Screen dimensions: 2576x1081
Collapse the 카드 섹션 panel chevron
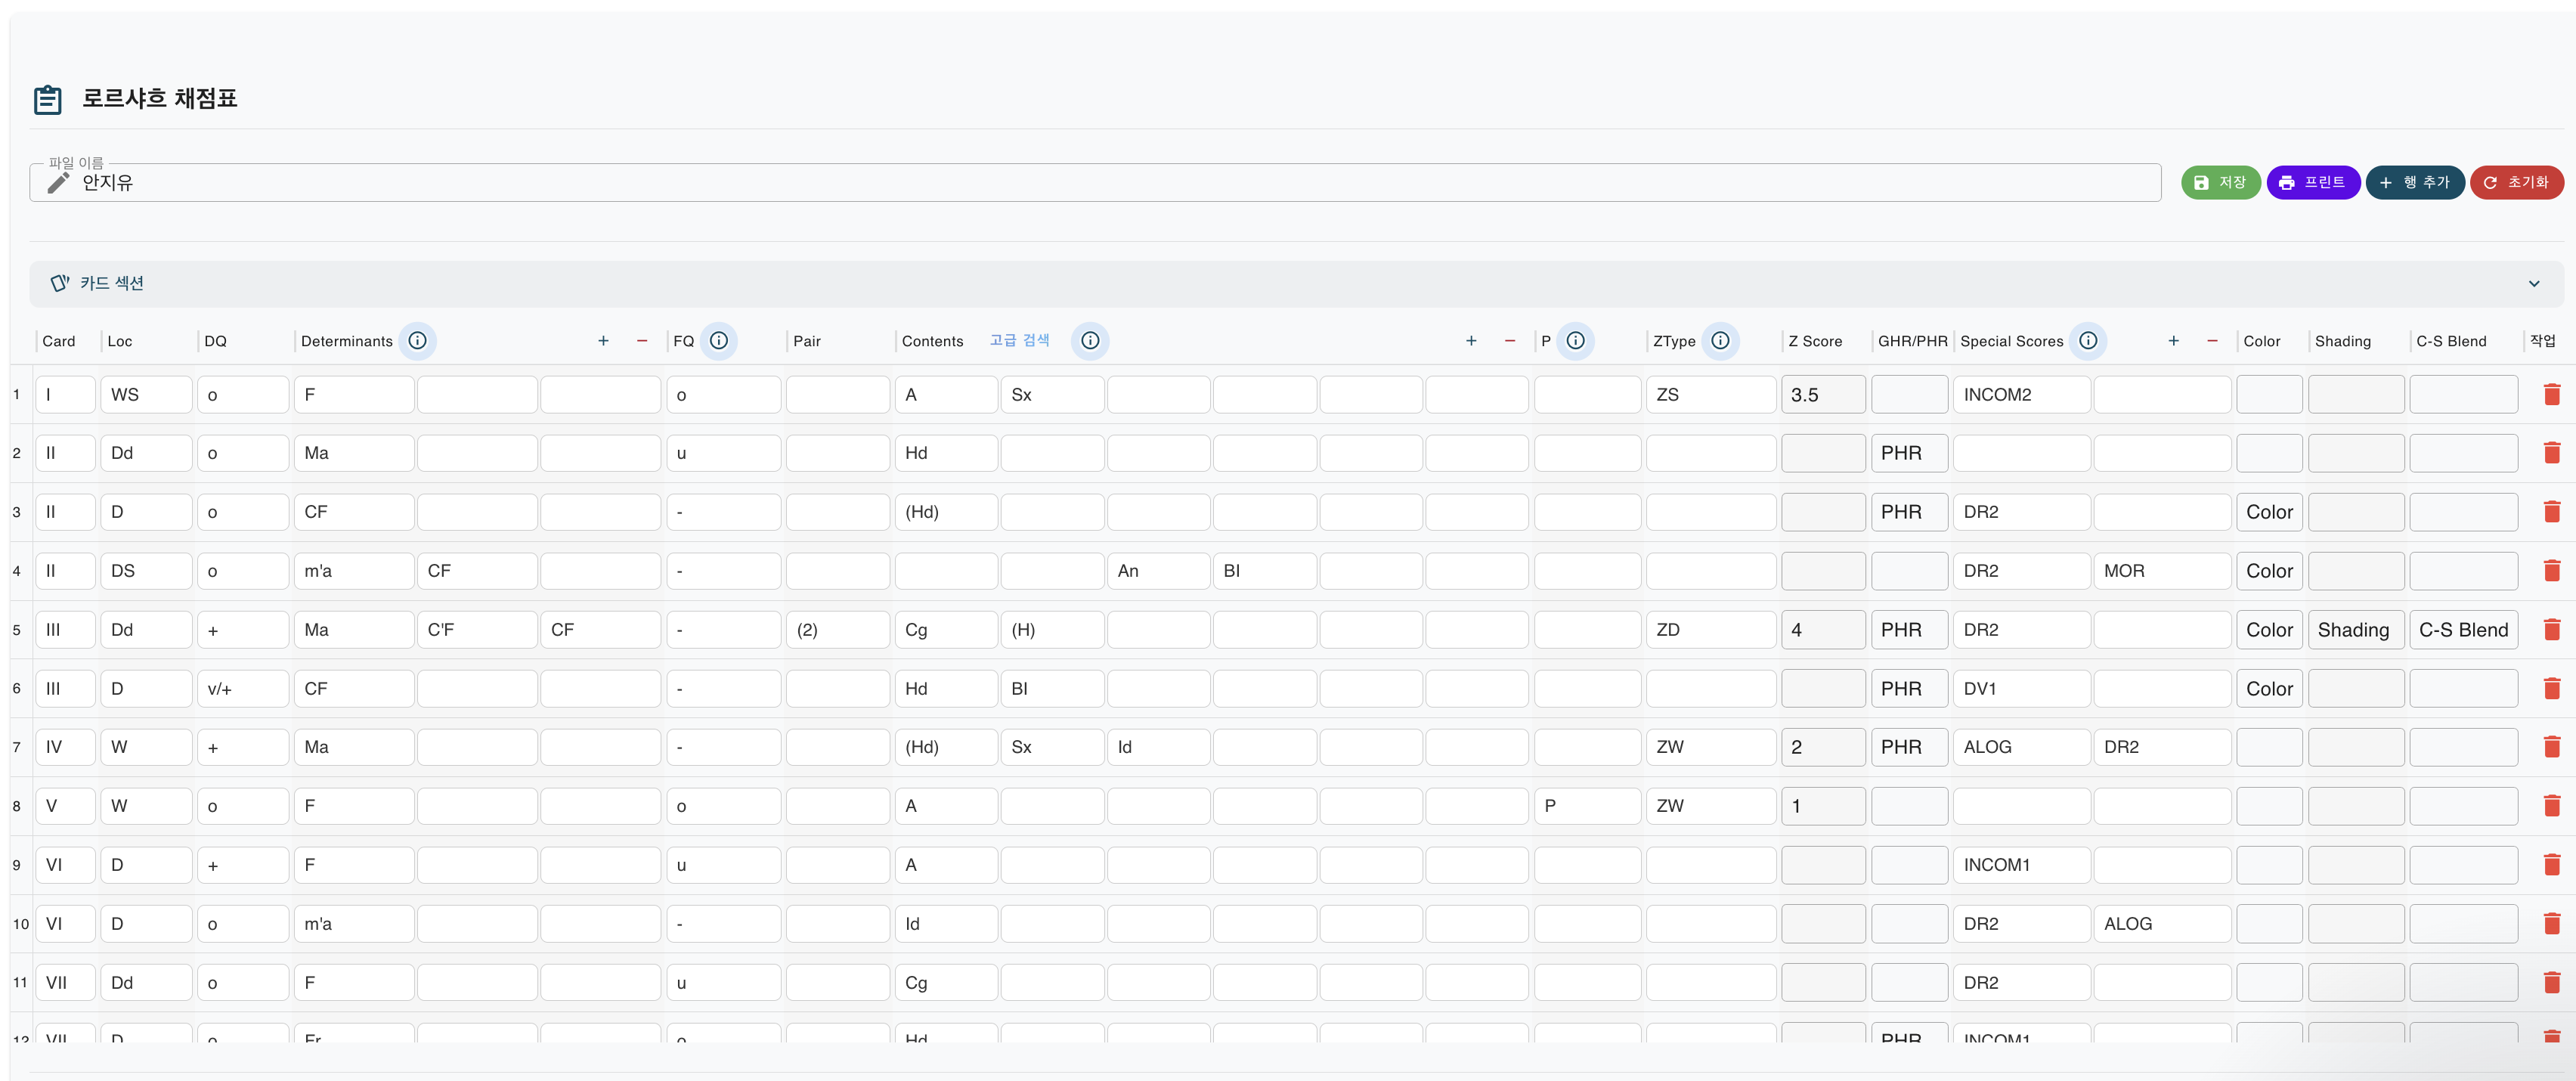coord(2533,284)
